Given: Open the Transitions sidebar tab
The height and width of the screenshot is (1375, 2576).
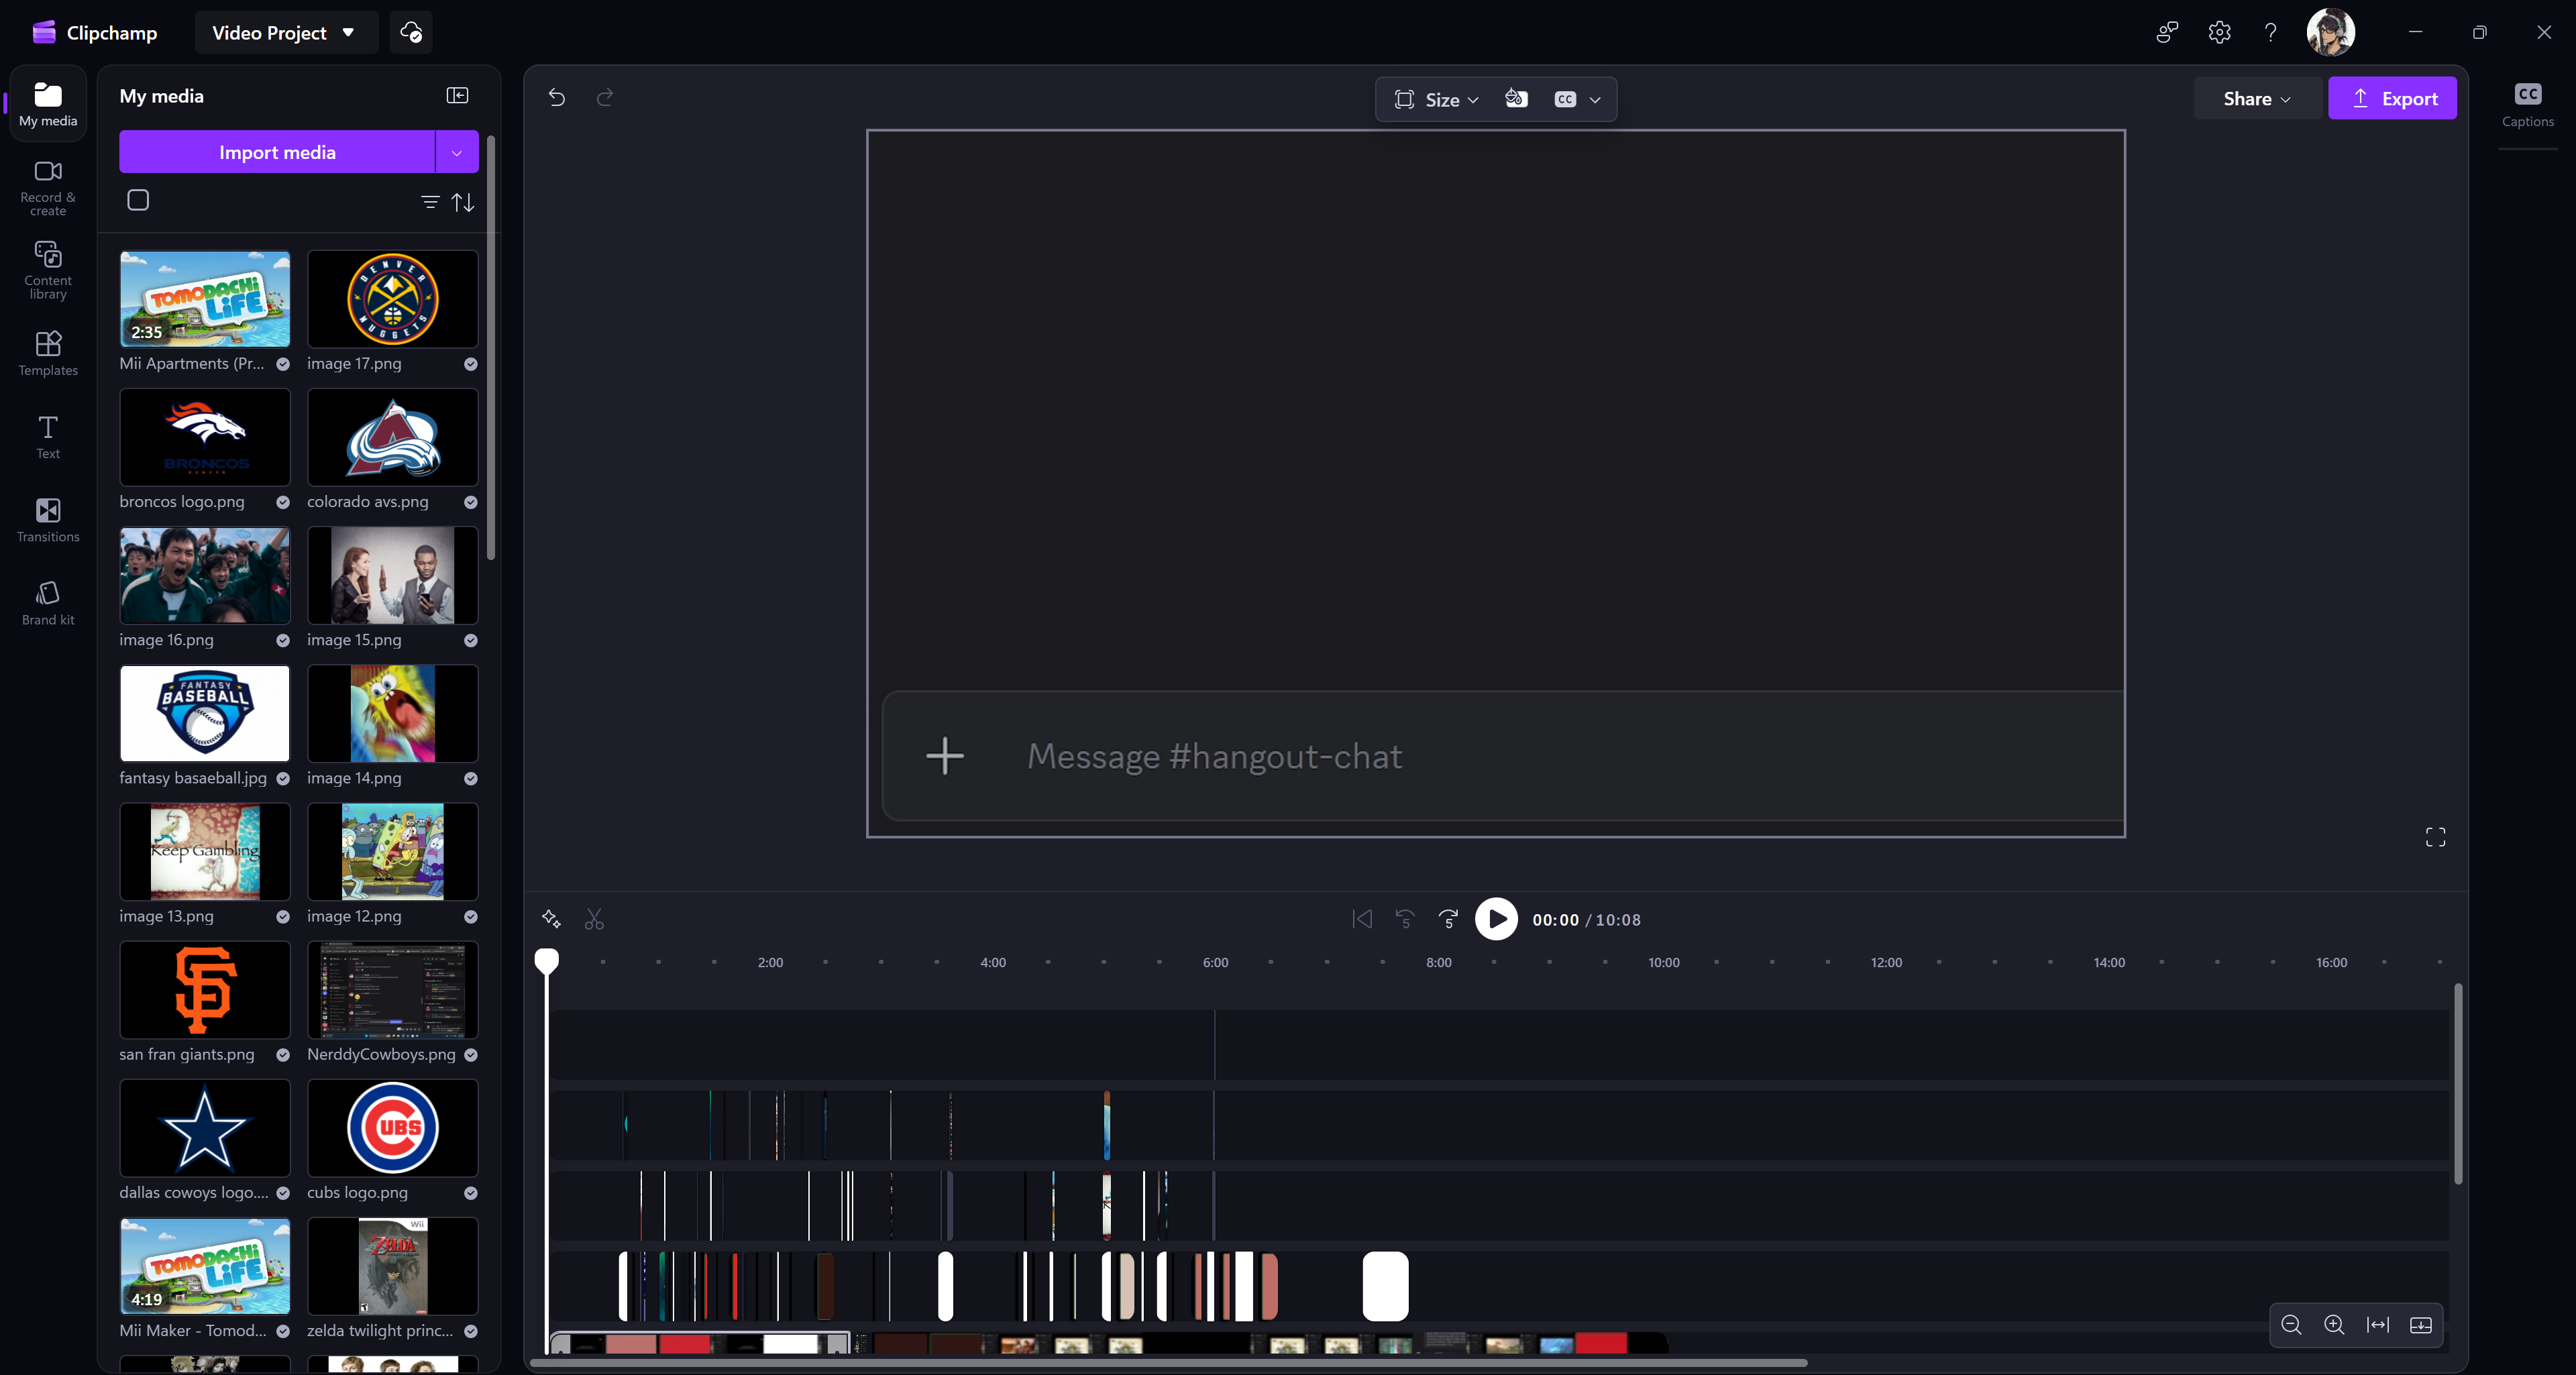Looking at the screenshot, I should 48,520.
